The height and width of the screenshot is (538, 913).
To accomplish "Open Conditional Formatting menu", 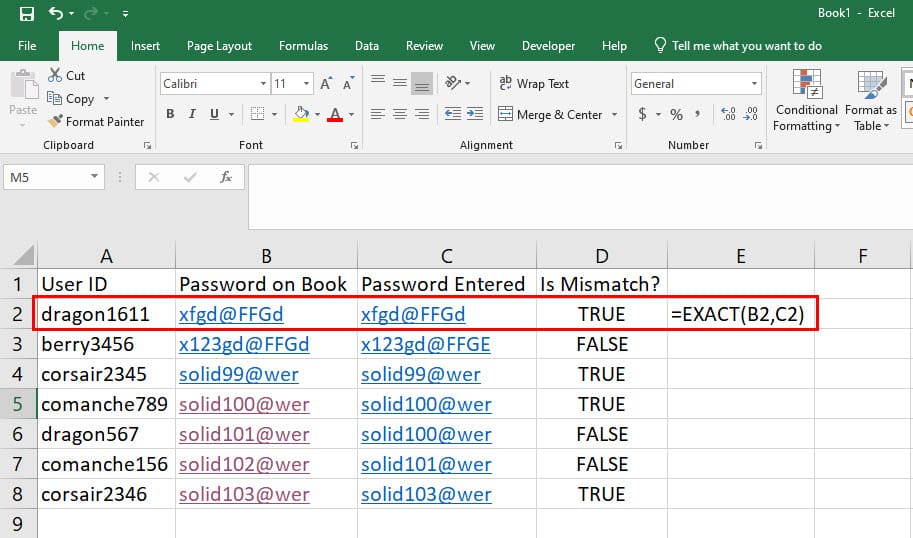I will [806, 100].
